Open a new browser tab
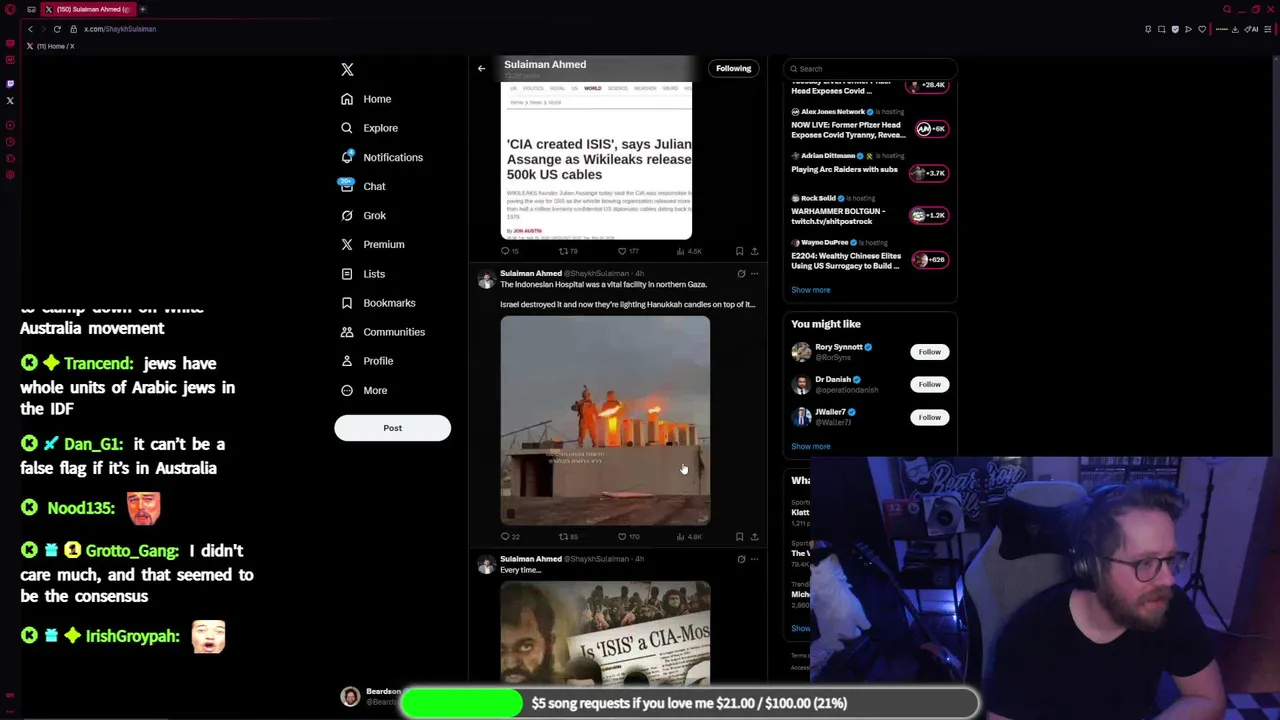The width and height of the screenshot is (1280, 720). pyautogui.click(x=143, y=9)
